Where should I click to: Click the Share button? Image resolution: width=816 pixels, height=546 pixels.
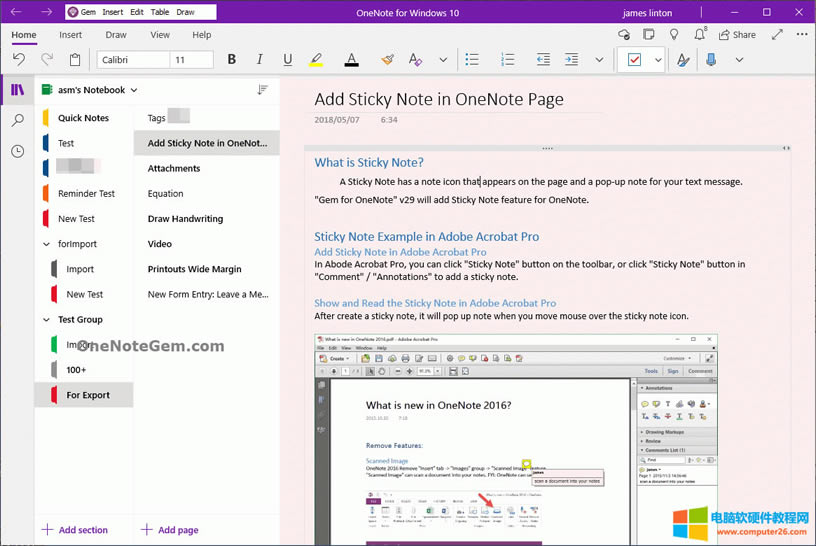click(737, 35)
